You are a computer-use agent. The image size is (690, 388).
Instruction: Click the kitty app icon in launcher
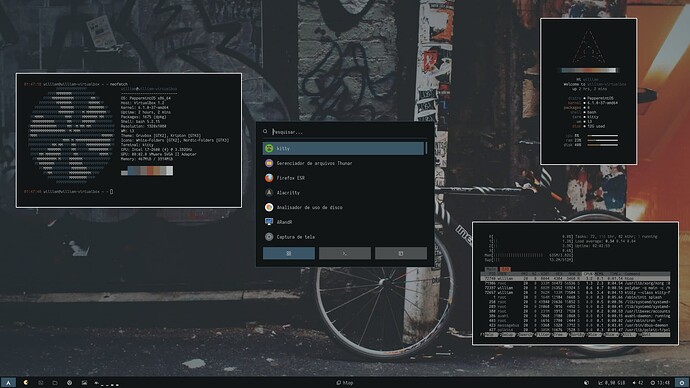269,149
